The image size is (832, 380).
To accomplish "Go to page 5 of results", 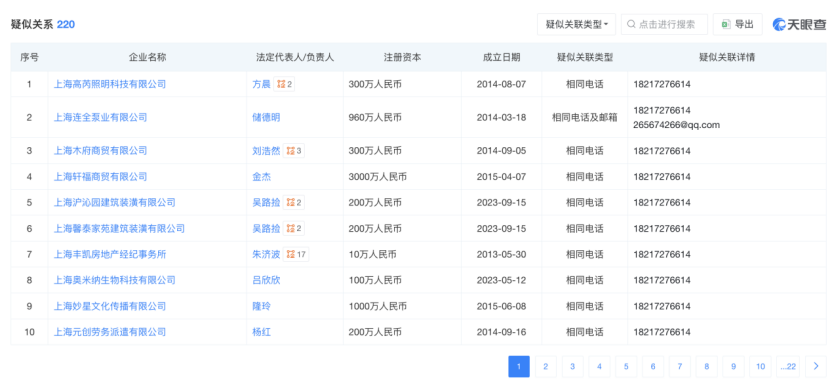I will (626, 366).
